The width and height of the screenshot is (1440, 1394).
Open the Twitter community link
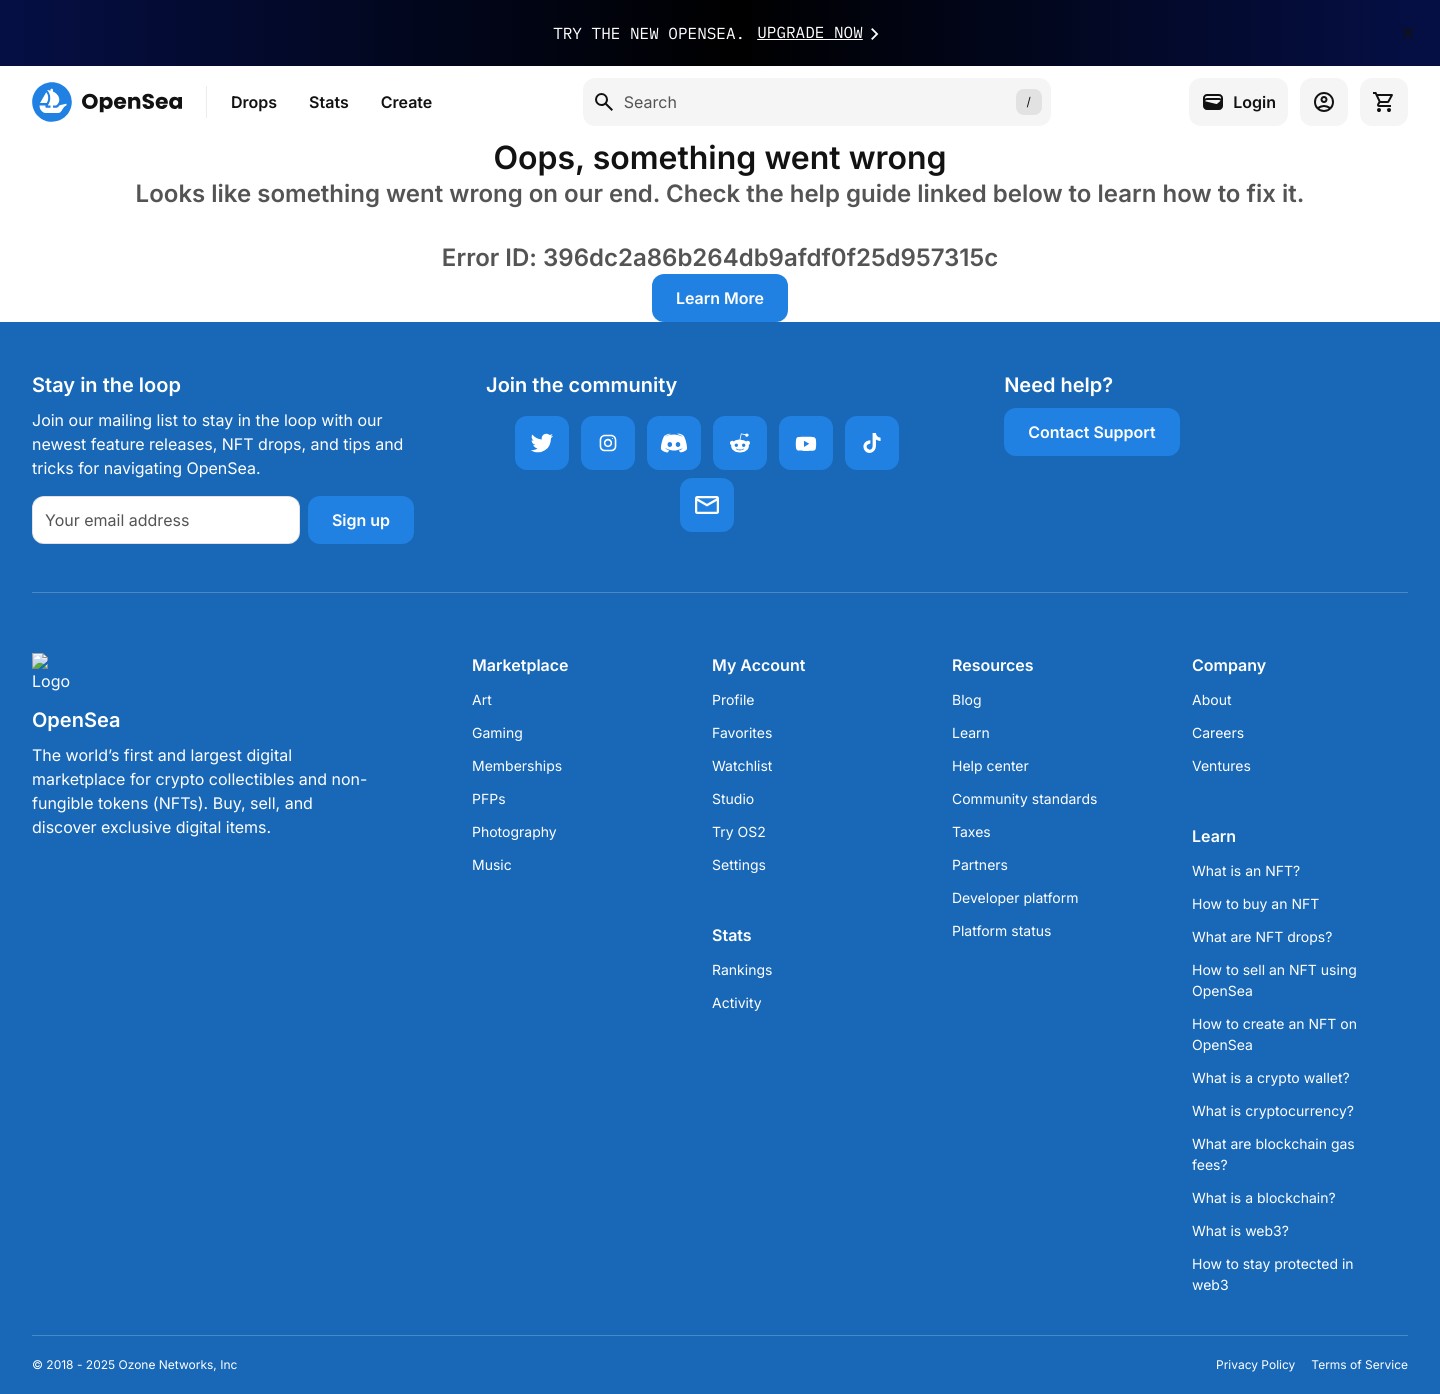coord(542,443)
